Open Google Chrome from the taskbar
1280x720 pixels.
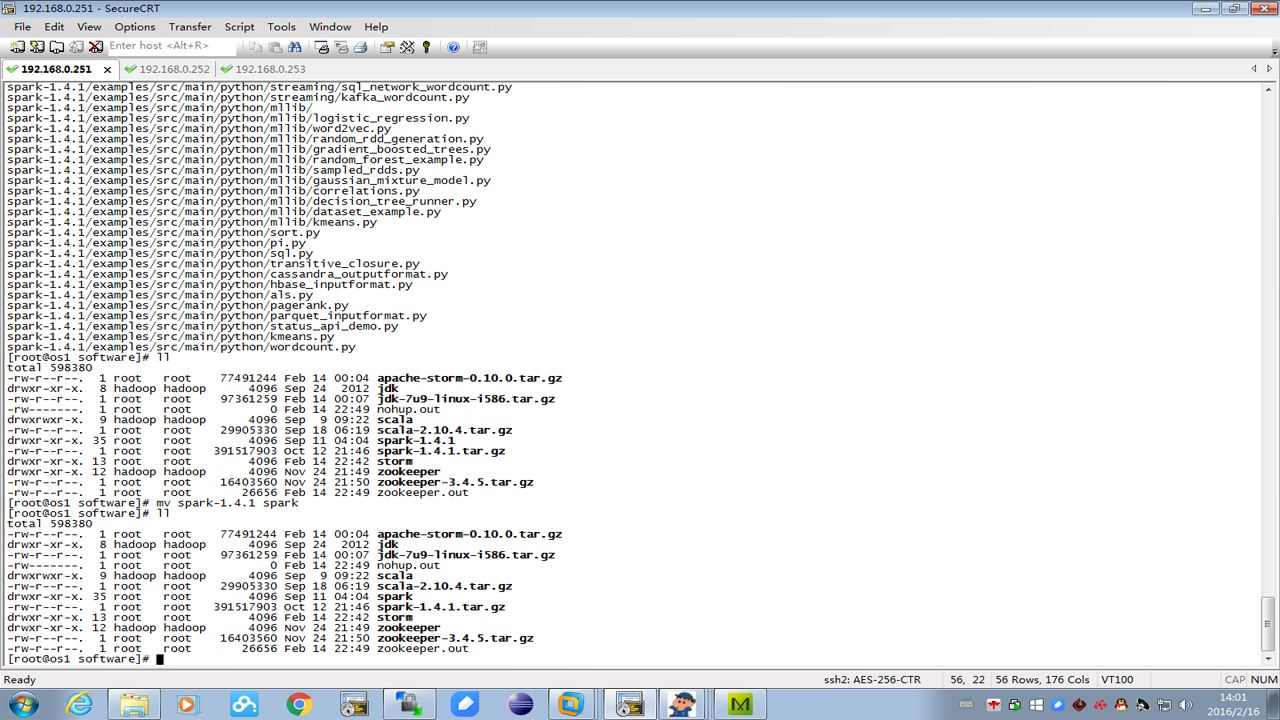(299, 704)
